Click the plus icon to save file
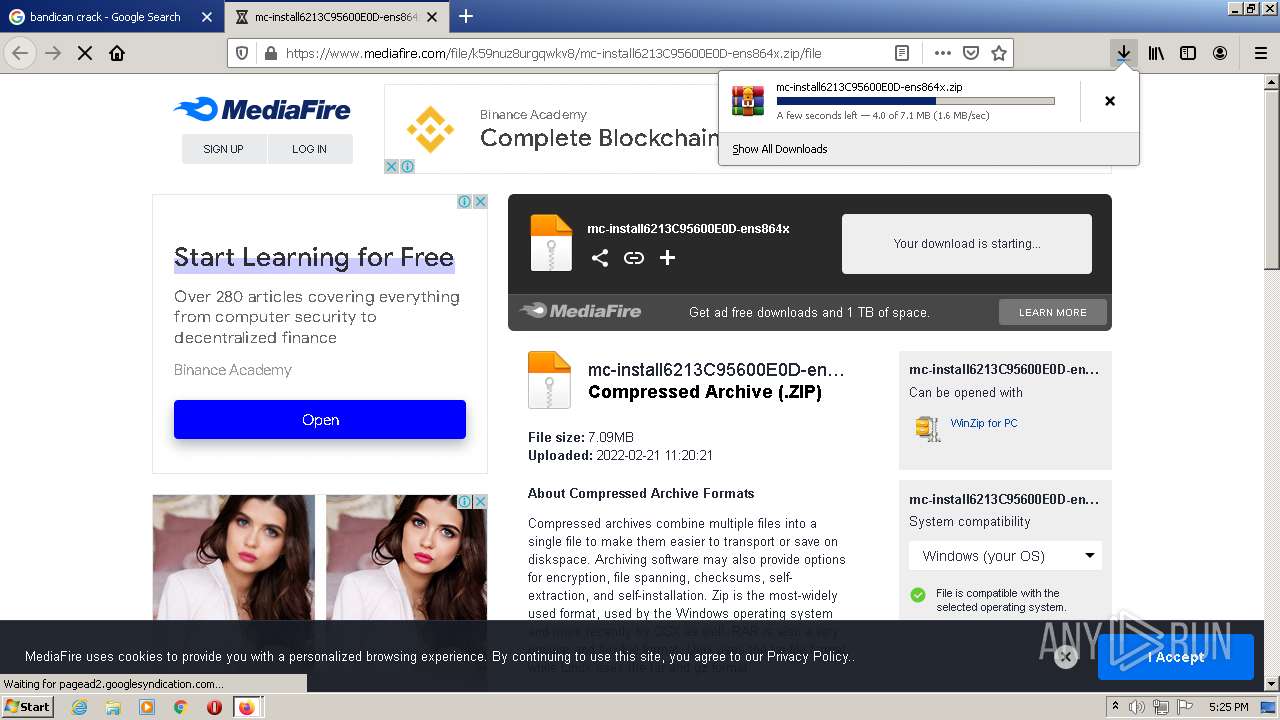The height and width of the screenshot is (720, 1280). point(668,258)
